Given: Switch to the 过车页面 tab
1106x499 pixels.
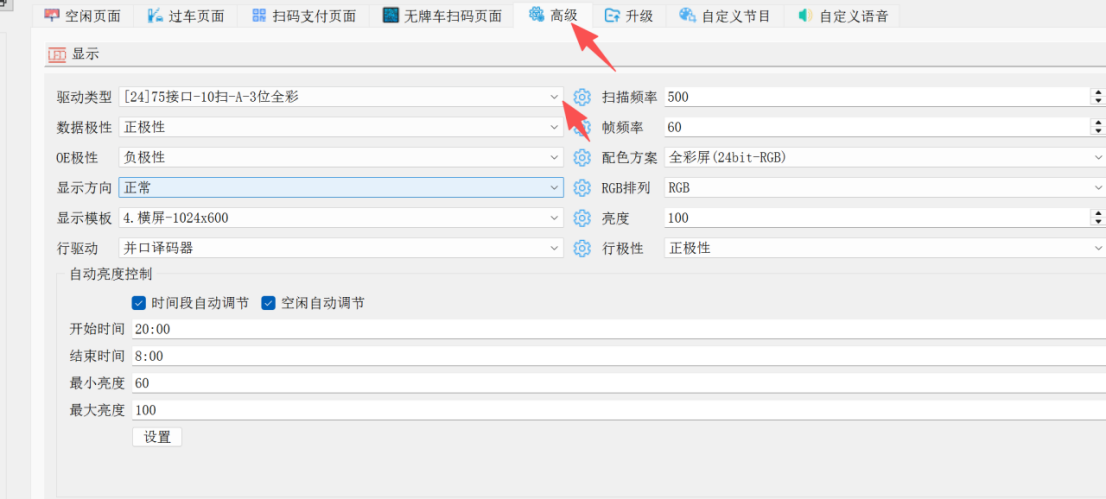Looking at the screenshot, I should 185,16.
